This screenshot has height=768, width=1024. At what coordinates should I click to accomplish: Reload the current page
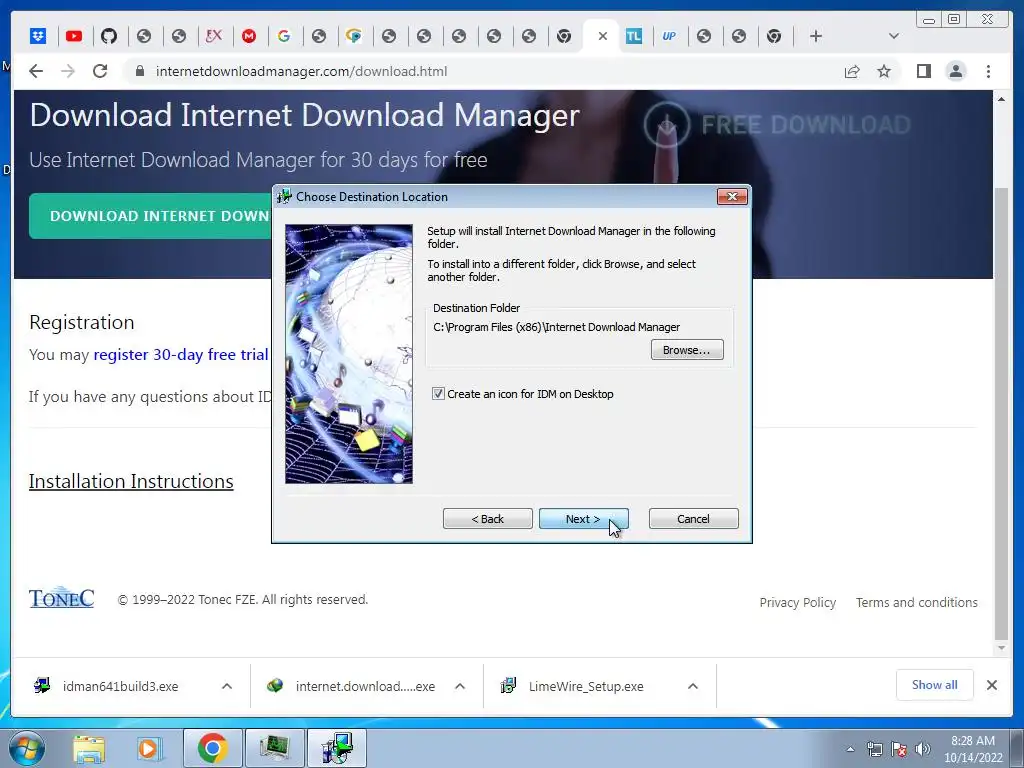coord(100,71)
